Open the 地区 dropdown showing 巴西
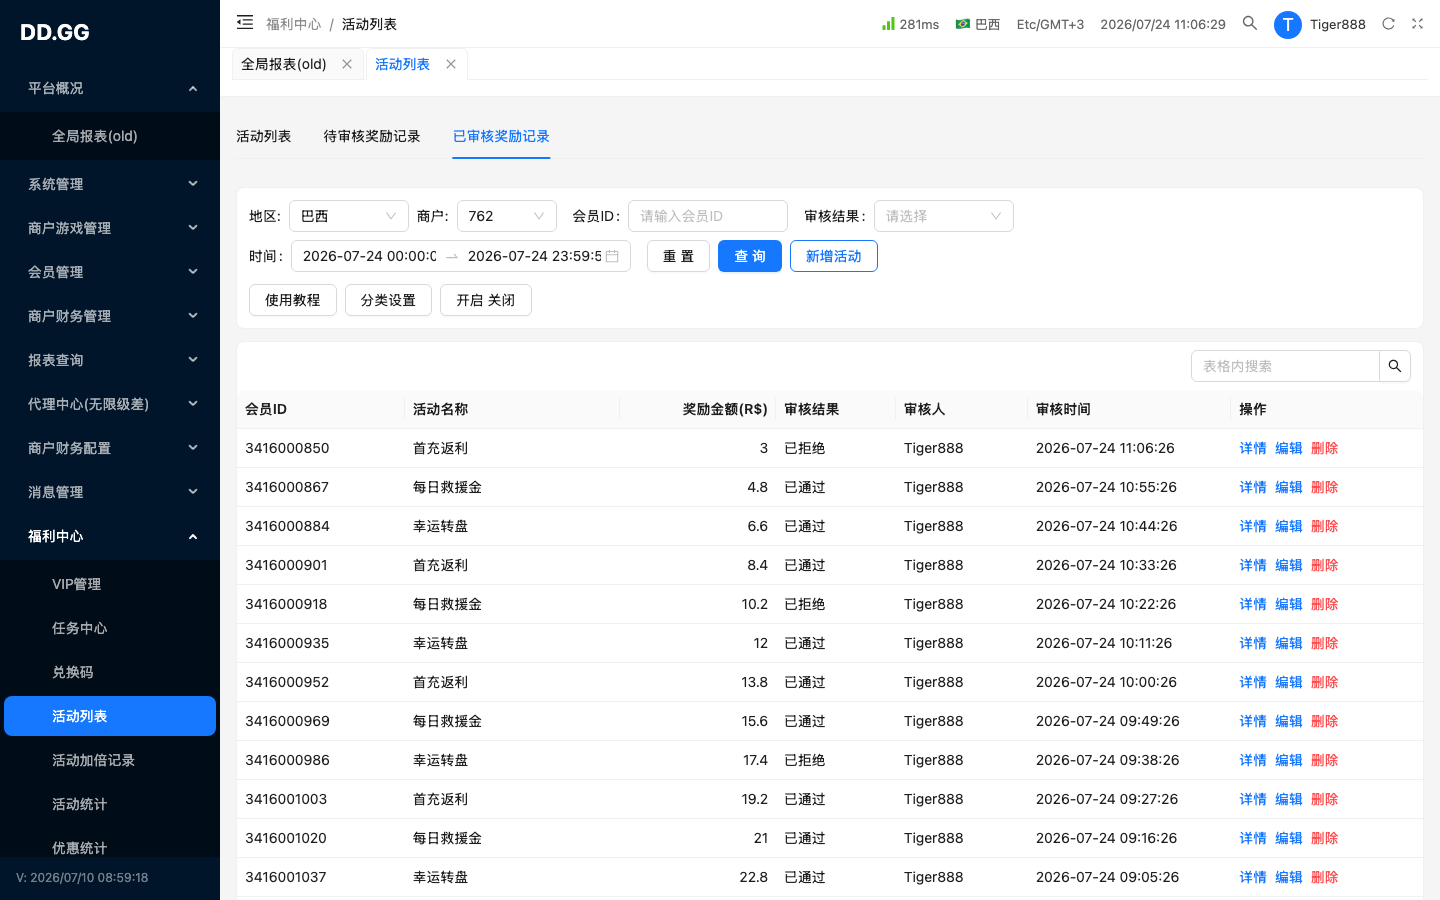 coord(349,216)
